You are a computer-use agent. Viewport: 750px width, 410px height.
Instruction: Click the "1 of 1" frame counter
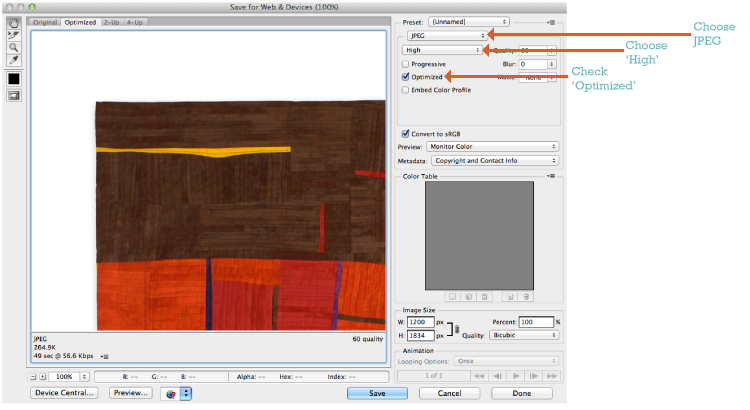click(434, 376)
